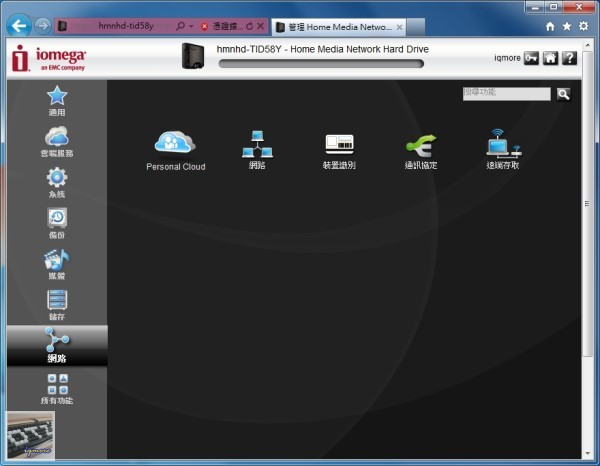Show 所有功能 all features in the sidebar
This screenshot has height=466, width=600.
point(57,389)
